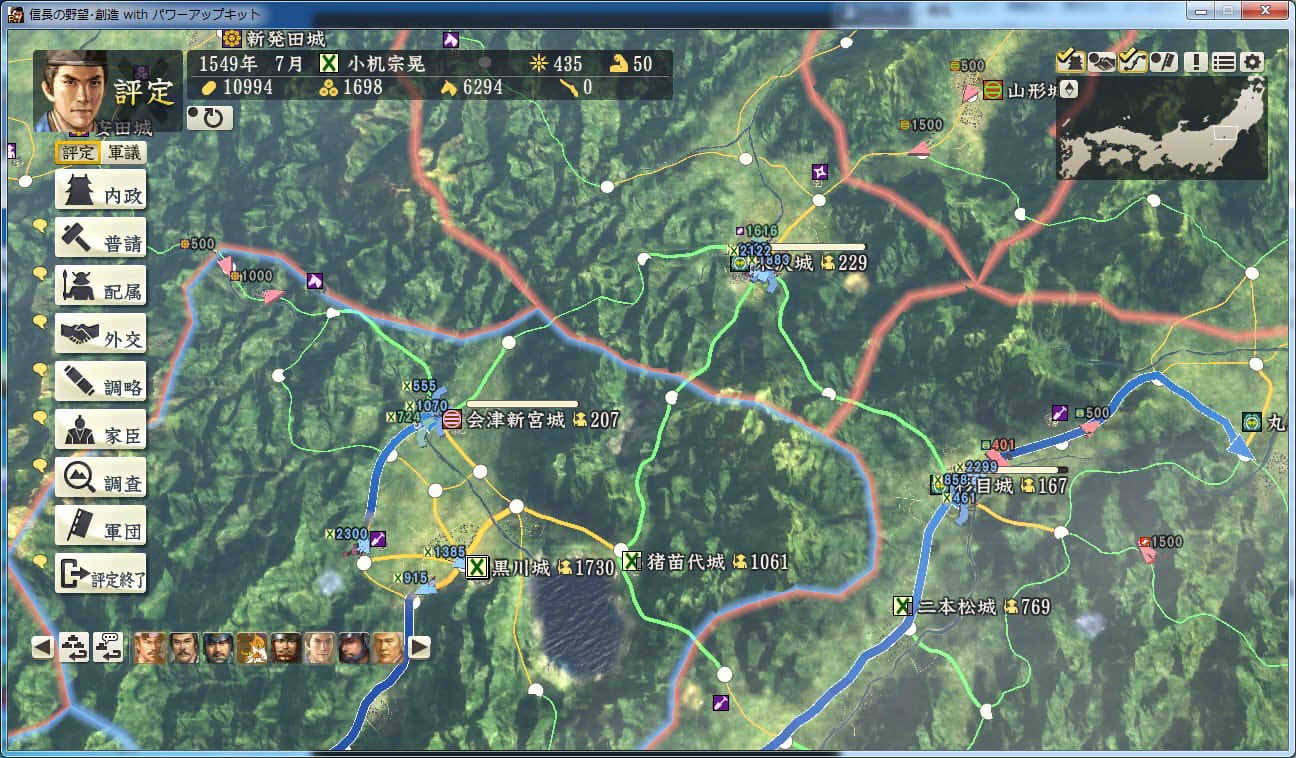Toggle the road route display filter
The image size is (1296, 758).
[x=1132, y=61]
